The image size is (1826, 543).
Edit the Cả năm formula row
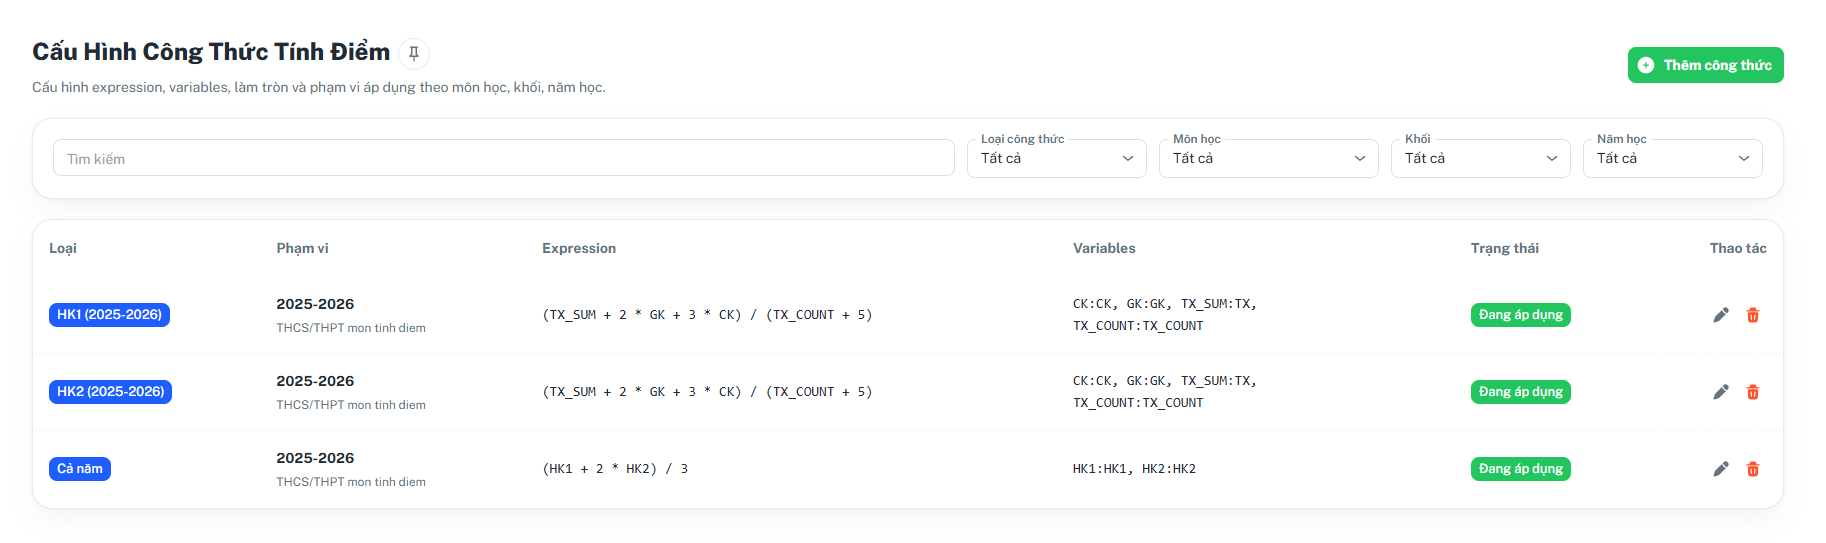coord(1721,469)
